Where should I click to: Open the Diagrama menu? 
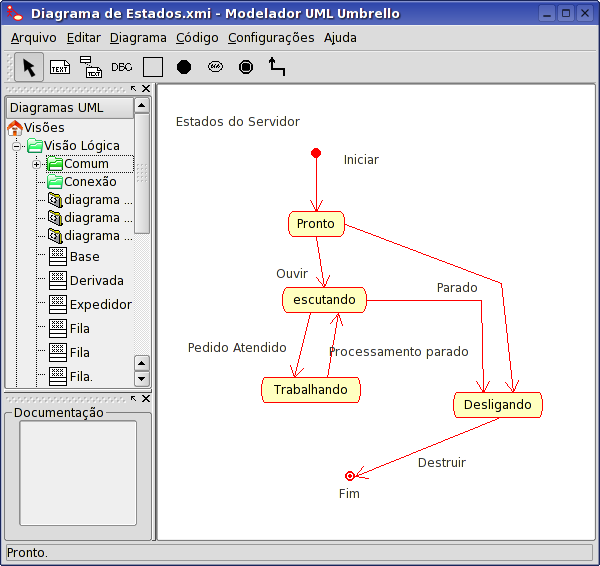(138, 38)
